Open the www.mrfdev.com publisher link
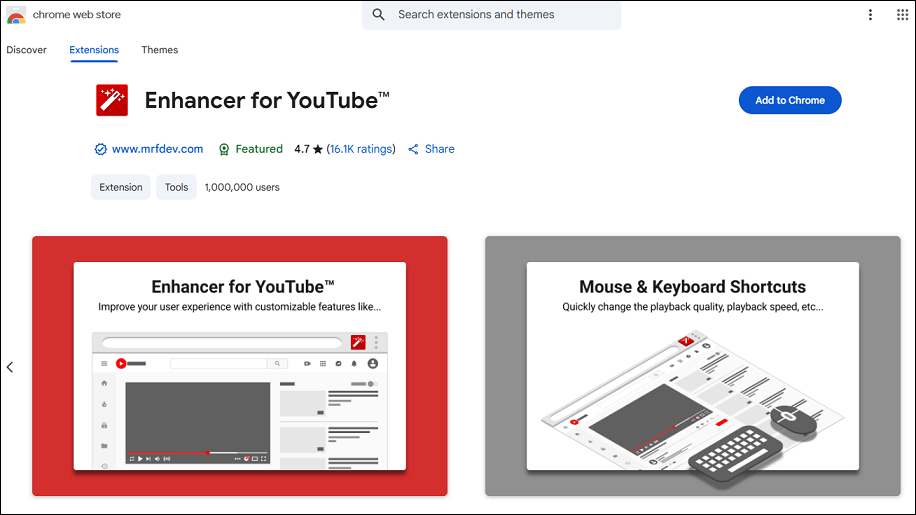The image size is (916, 515). pyautogui.click(x=157, y=149)
